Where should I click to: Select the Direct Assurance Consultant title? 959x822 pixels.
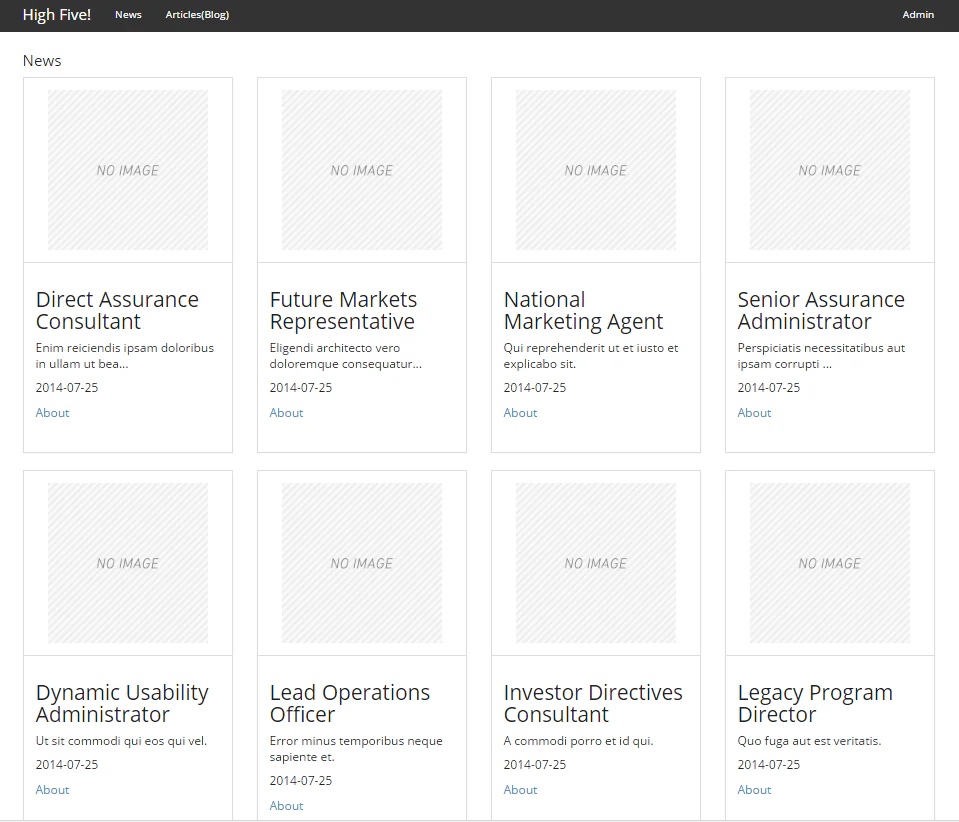coord(117,310)
